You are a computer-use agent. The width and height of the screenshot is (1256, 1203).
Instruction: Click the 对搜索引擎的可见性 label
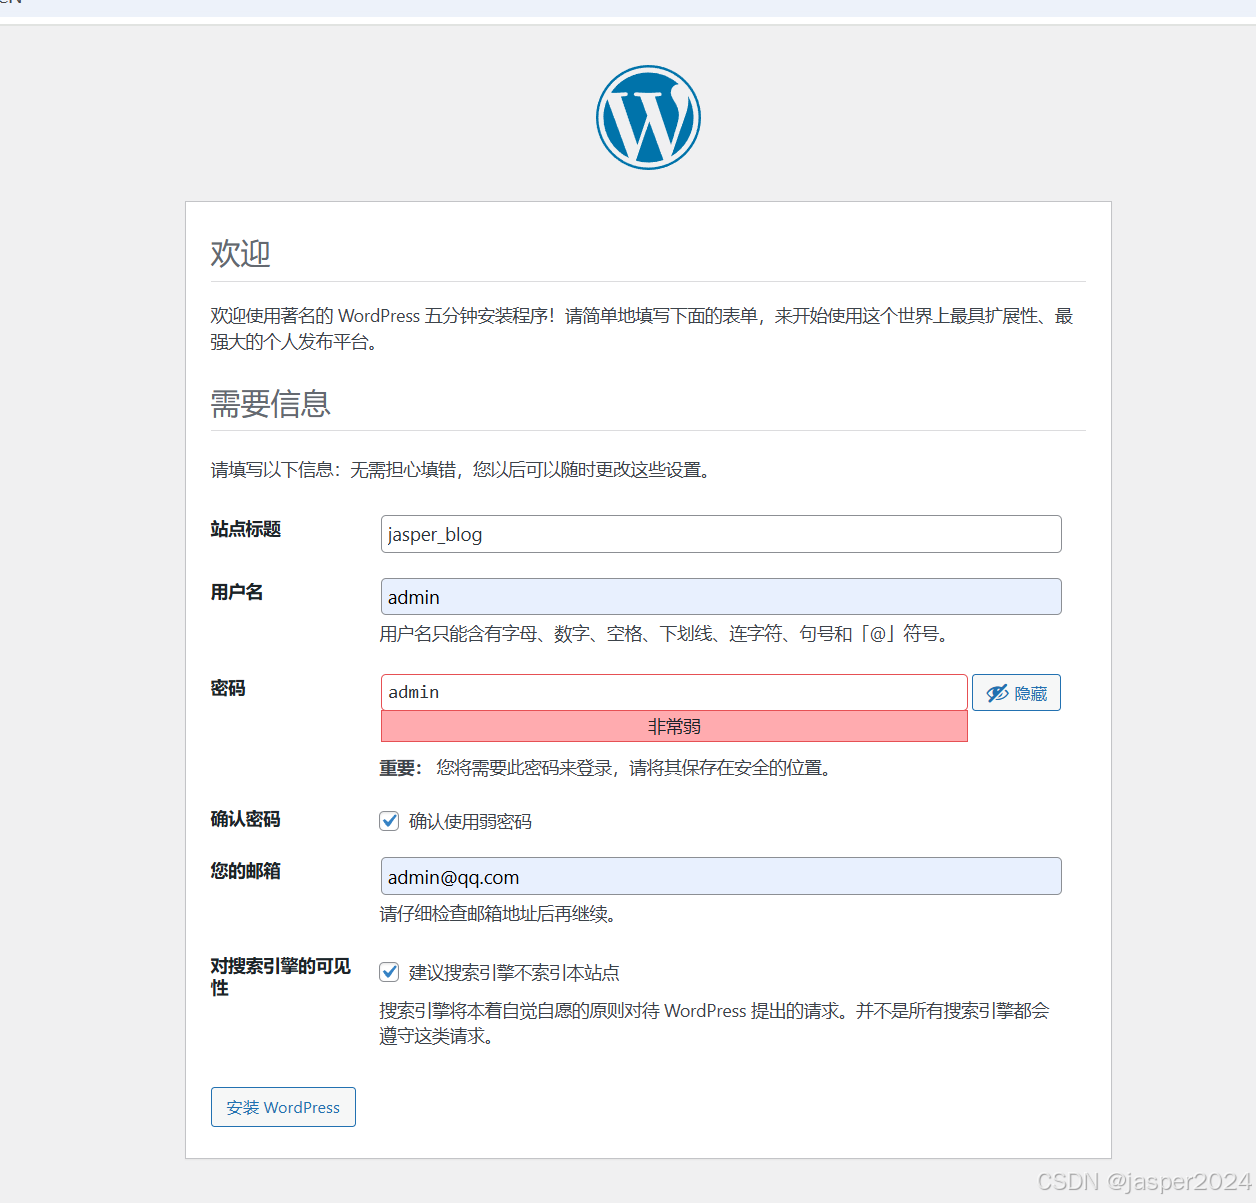click(281, 977)
